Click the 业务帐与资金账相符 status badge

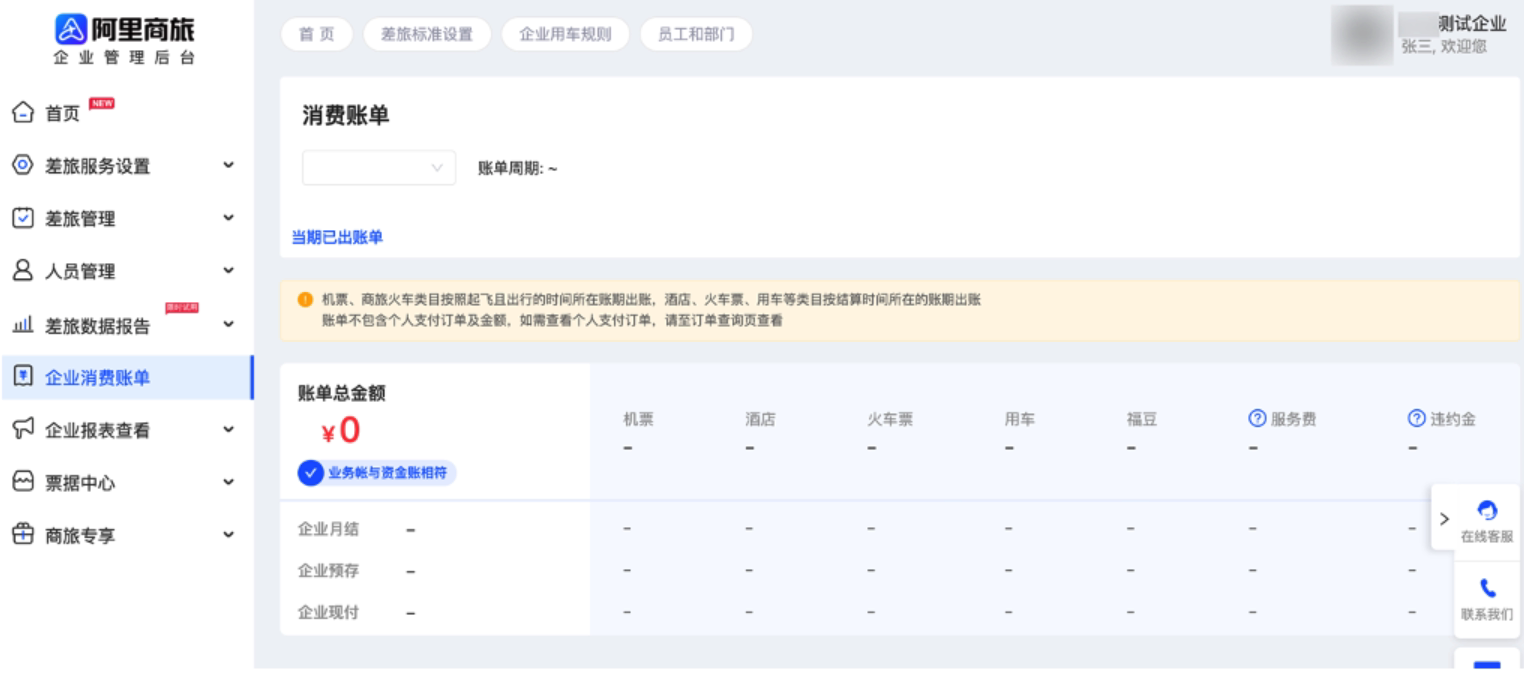click(377, 473)
